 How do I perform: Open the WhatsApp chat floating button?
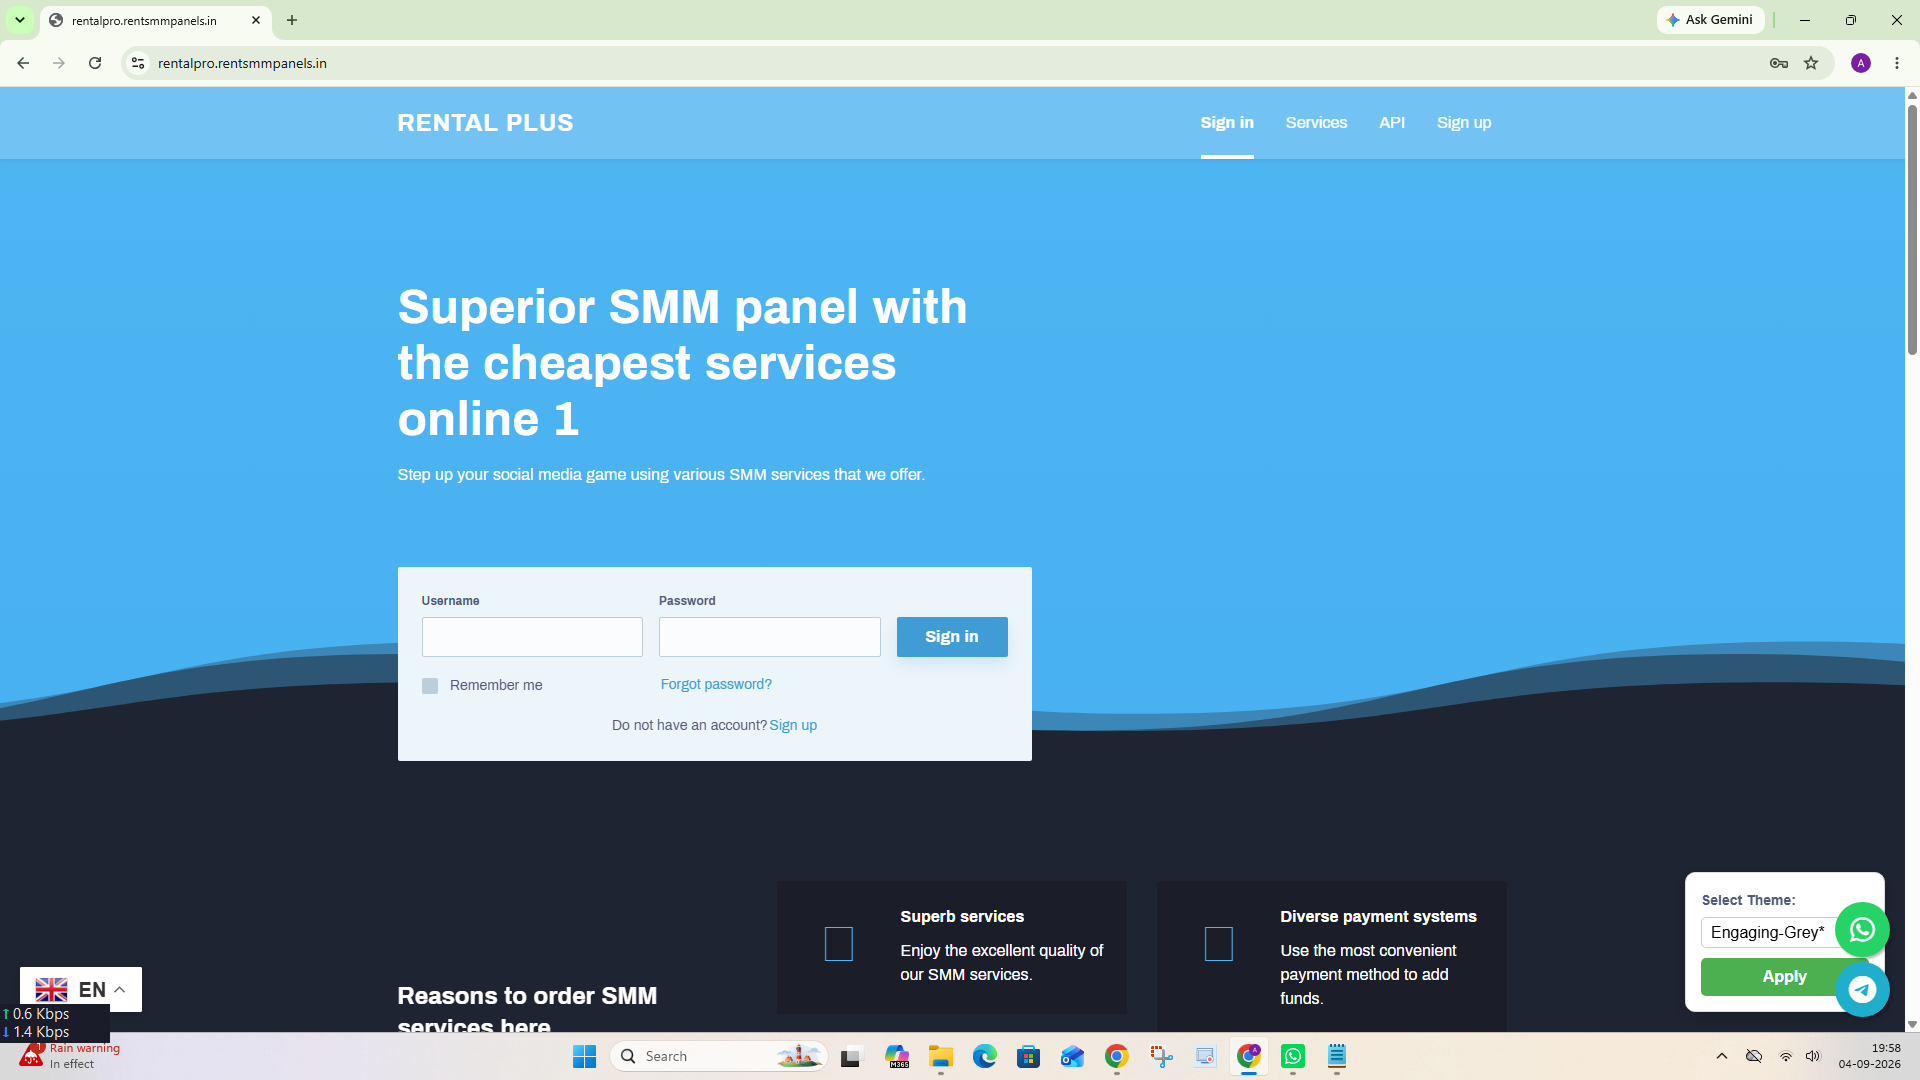point(1862,930)
